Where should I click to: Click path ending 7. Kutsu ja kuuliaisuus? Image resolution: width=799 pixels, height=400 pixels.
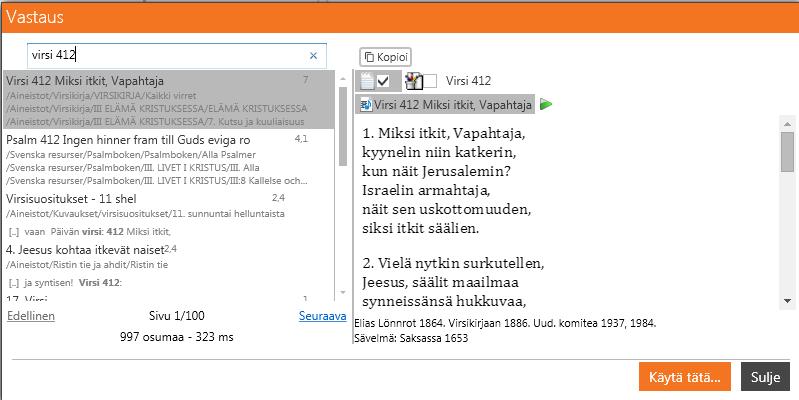click(155, 122)
